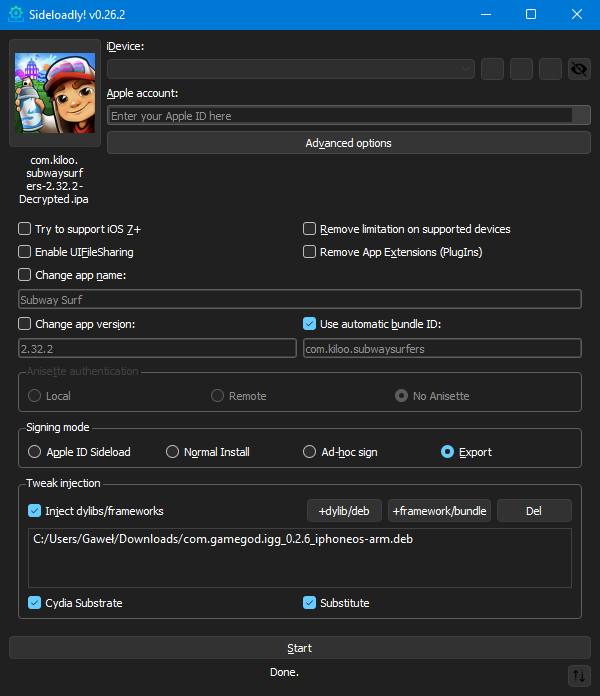600x696 pixels.
Task: Click the blank button left of eye icon
Action: click(x=550, y=69)
